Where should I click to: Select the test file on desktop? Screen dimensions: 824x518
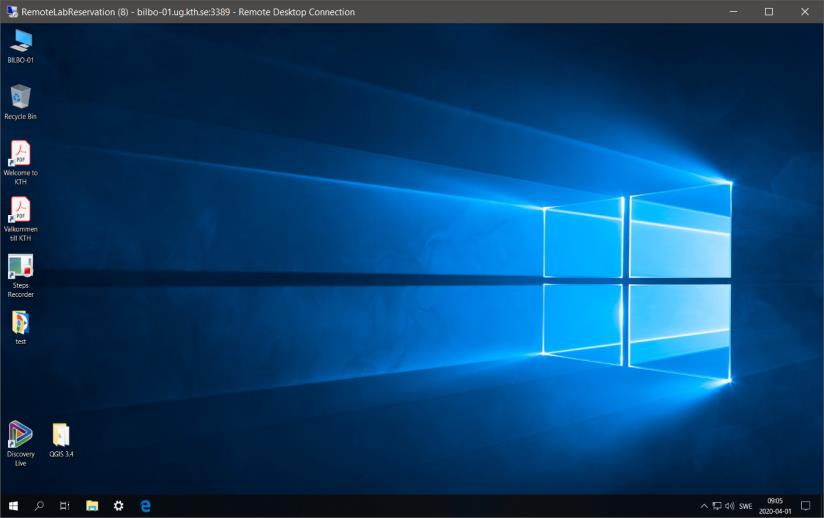point(20,324)
